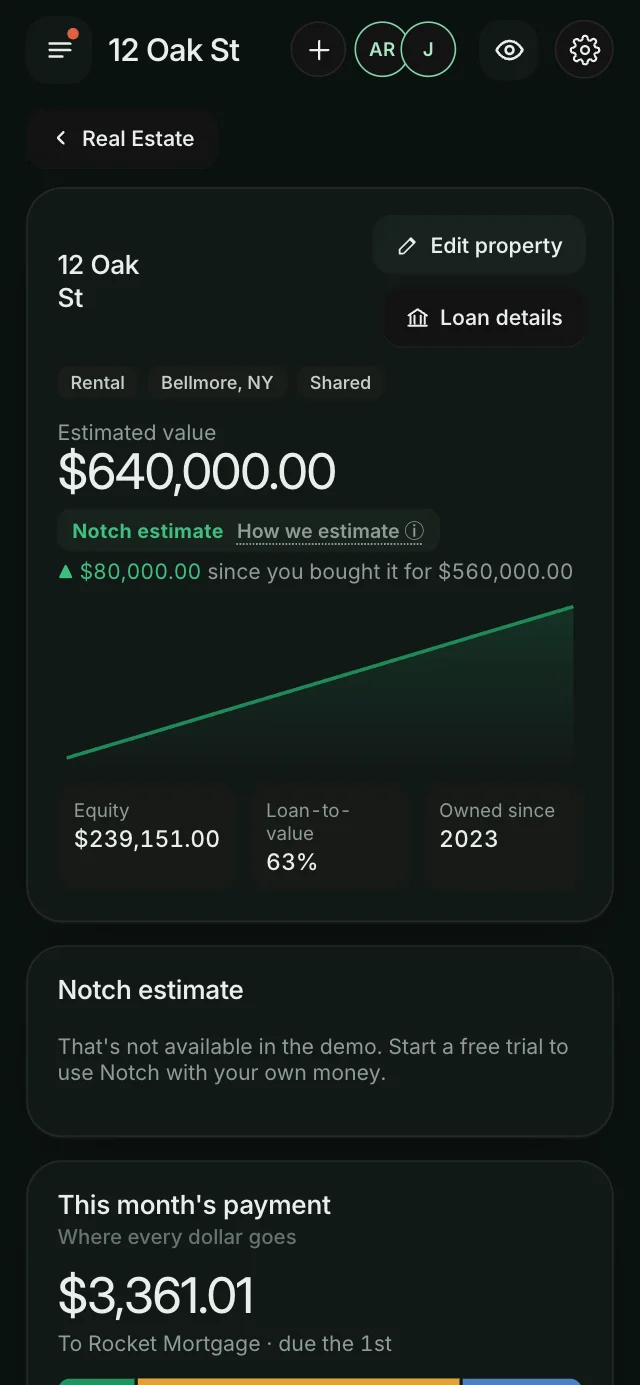Open Loan details

click(x=485, y=318)
